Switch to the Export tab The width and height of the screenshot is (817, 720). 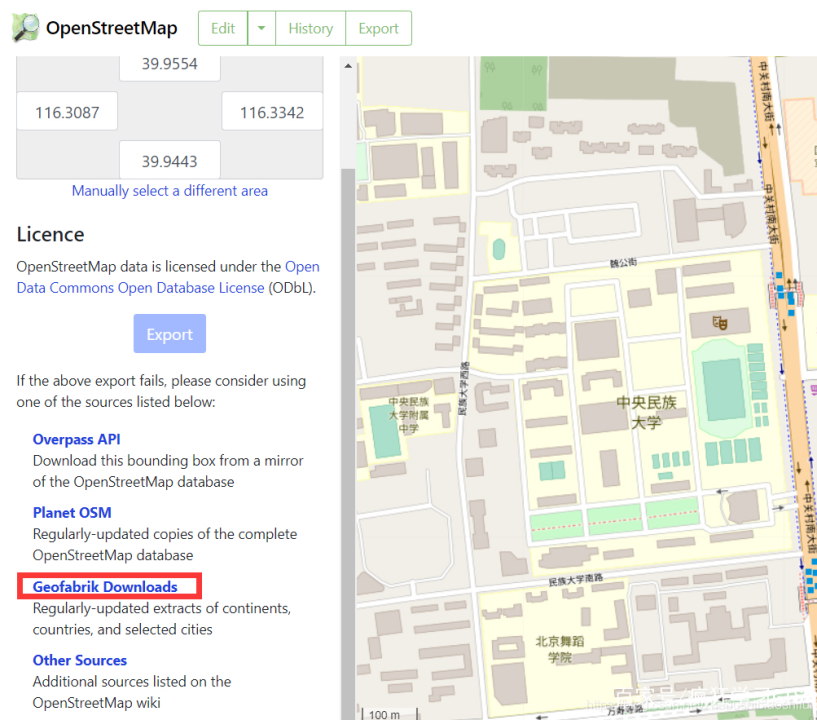(x=378, y=28)
